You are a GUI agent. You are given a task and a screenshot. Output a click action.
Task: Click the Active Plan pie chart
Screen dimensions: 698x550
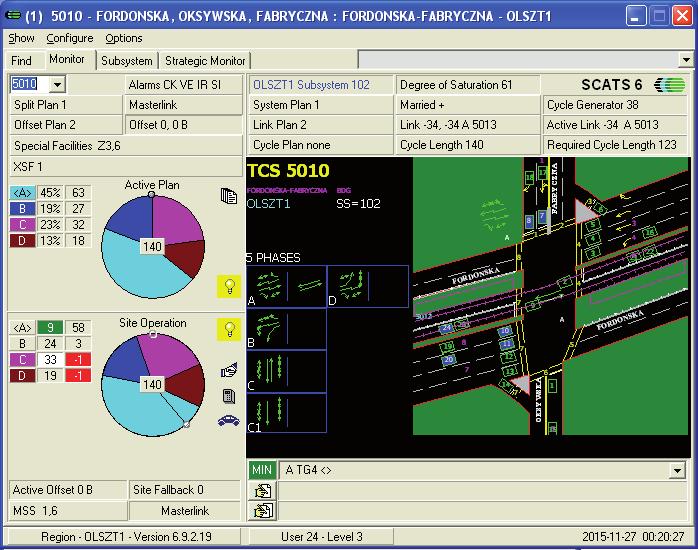(x=153, y=247)
